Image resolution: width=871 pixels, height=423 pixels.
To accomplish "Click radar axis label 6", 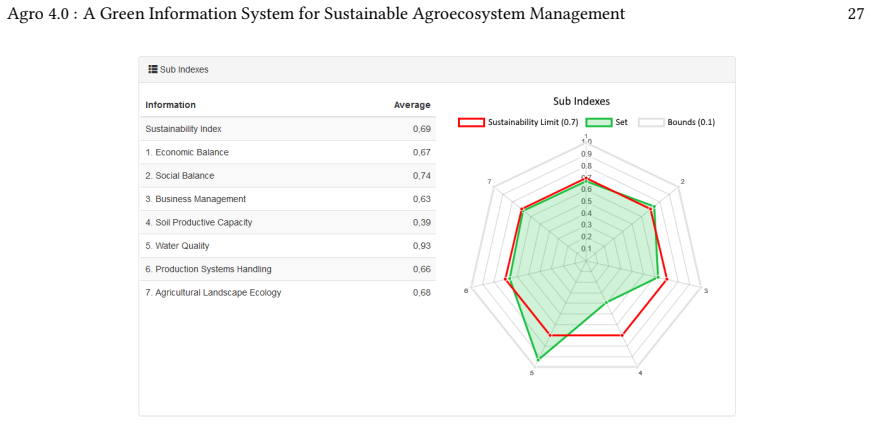I will pyautogui.click(x=467, y=291).
